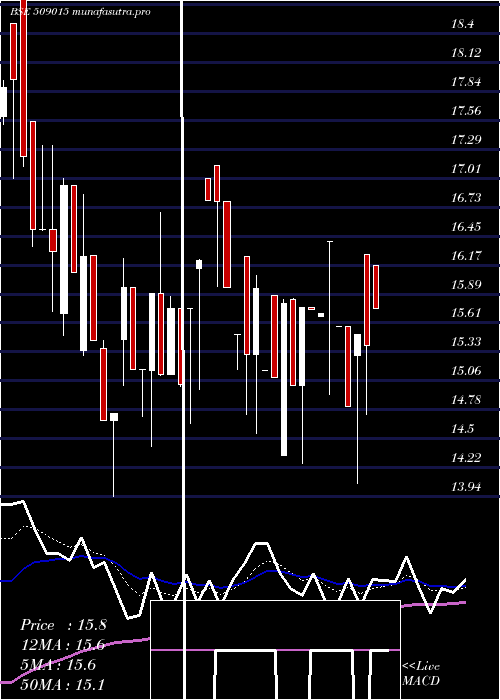
Task: Click the 18.12 price axis label
Action: pos(466,53)
